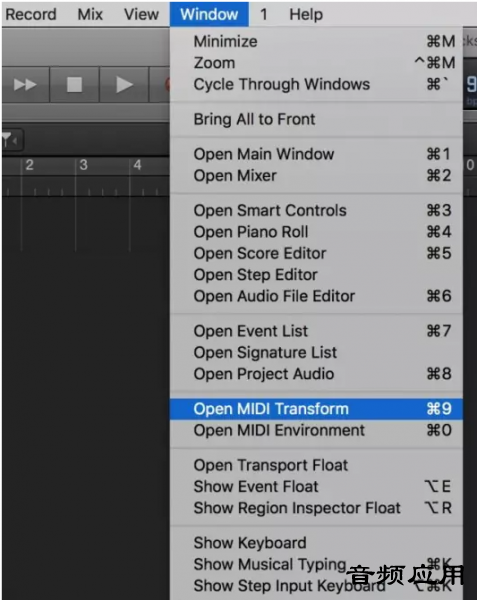
Task: Open the Help menu
Action: [x=306, y=15]
